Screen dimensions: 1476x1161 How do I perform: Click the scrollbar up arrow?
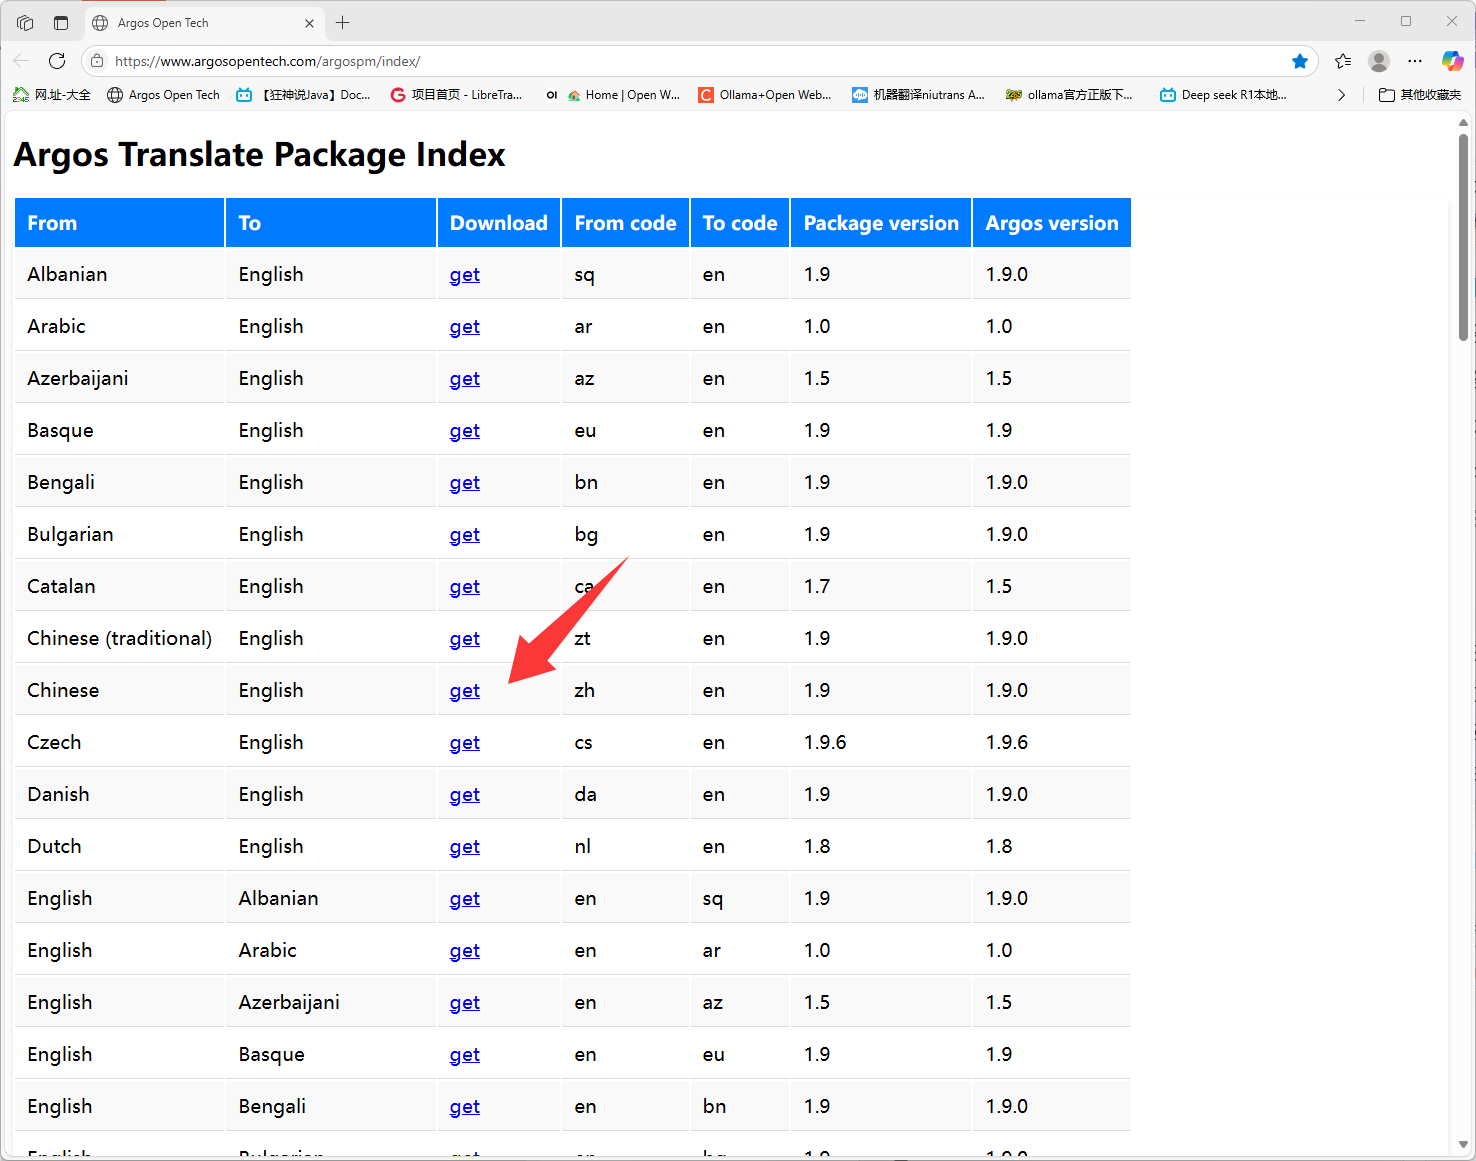[x=1463, y=122]
